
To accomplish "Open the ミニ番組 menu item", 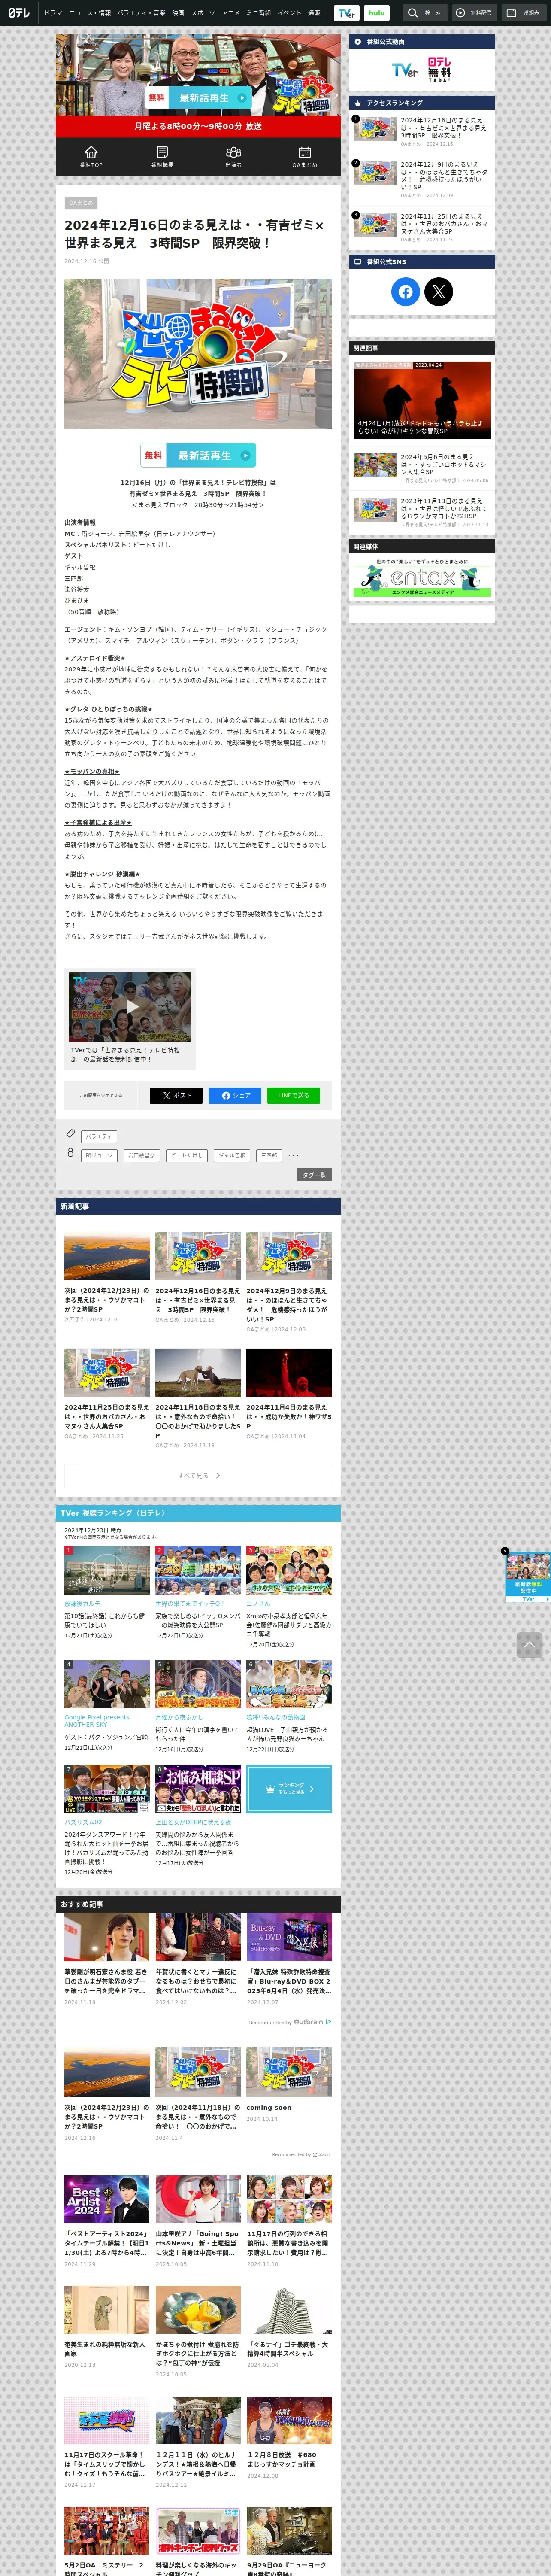I will point(259,13).
